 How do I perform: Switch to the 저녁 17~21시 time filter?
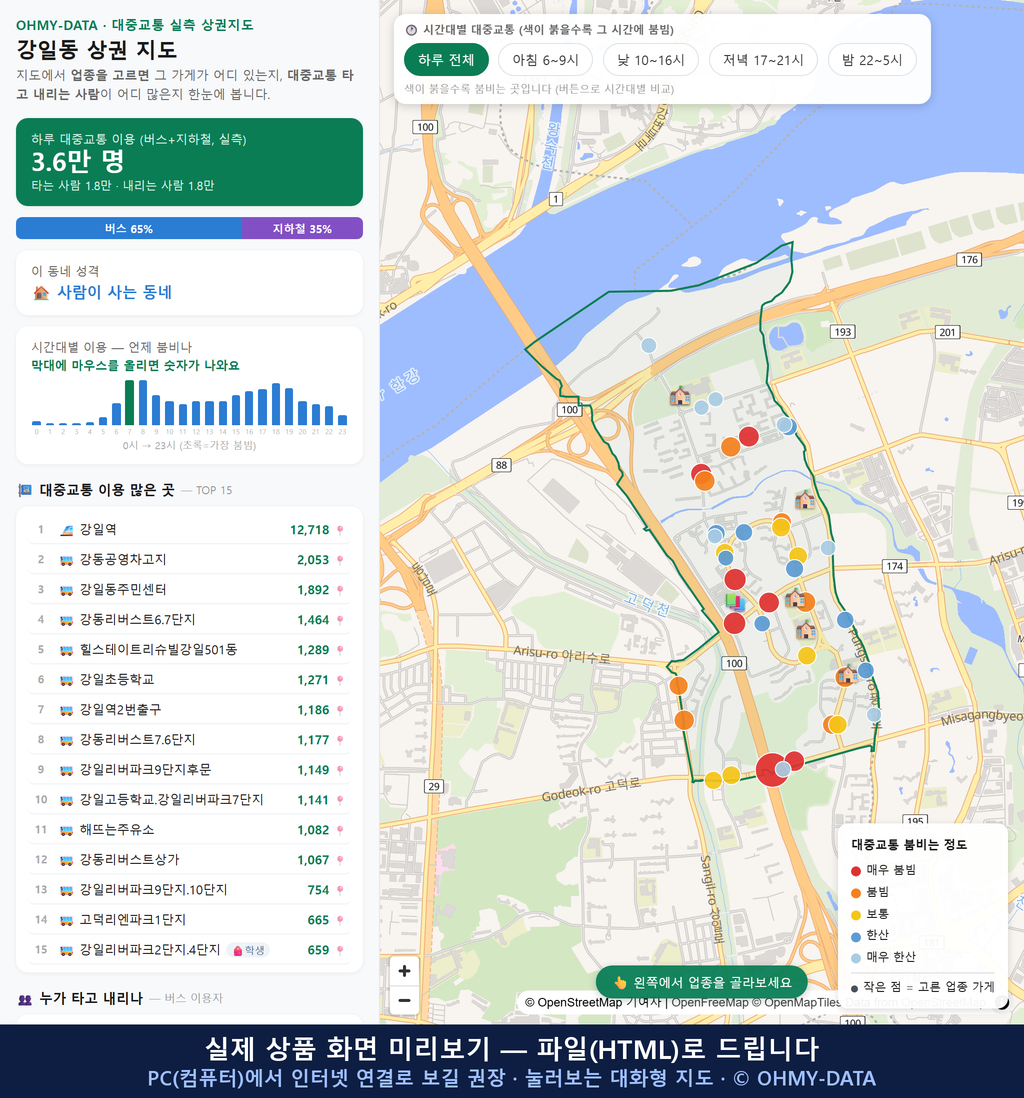pos(763,60)
